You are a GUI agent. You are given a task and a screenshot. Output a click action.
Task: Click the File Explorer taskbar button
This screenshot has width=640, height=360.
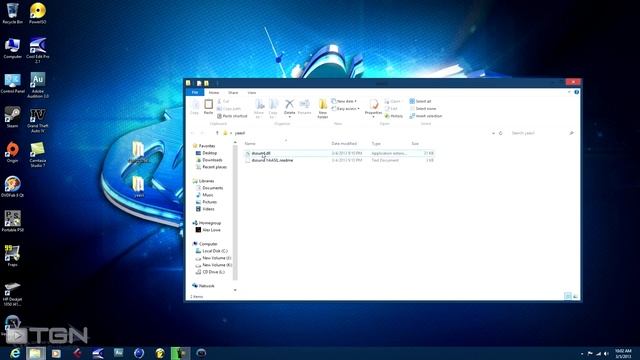tap(35, 353)
